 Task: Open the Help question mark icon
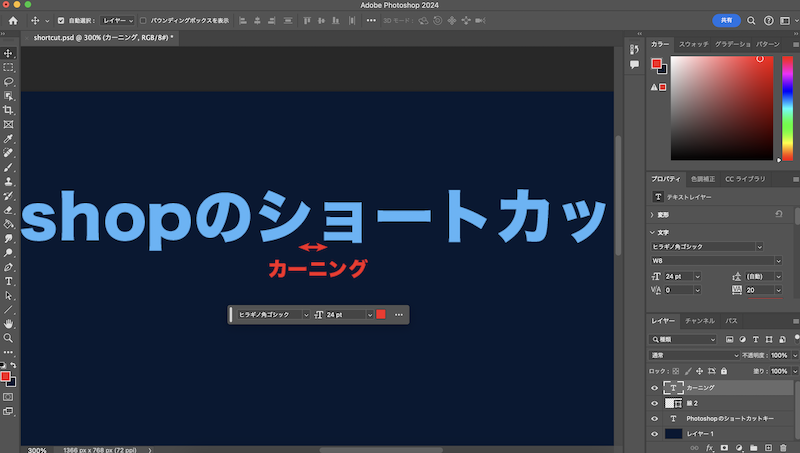tap(768, 20)
